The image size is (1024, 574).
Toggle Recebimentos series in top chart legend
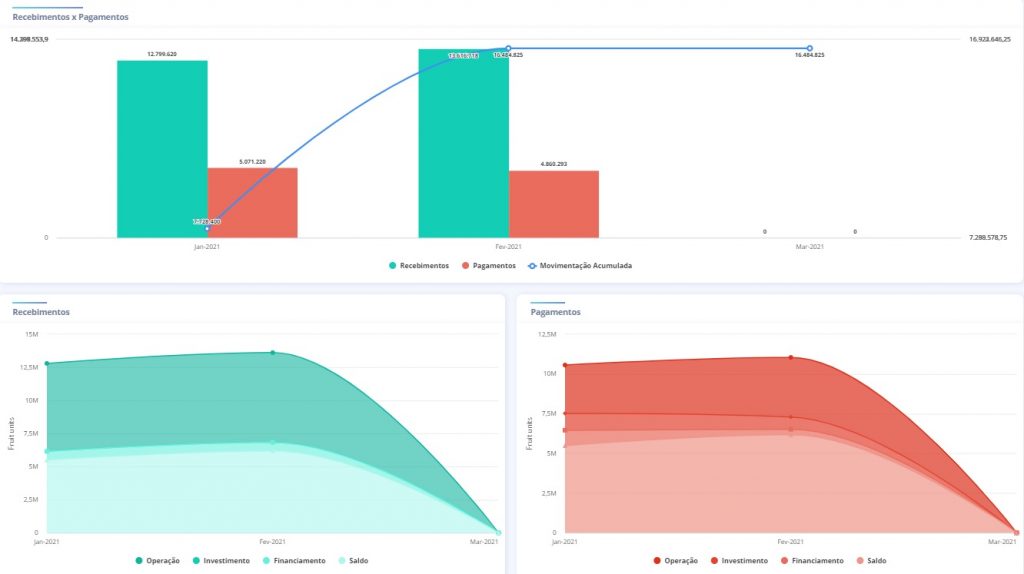pyautogui.click(x=418, y=266)
